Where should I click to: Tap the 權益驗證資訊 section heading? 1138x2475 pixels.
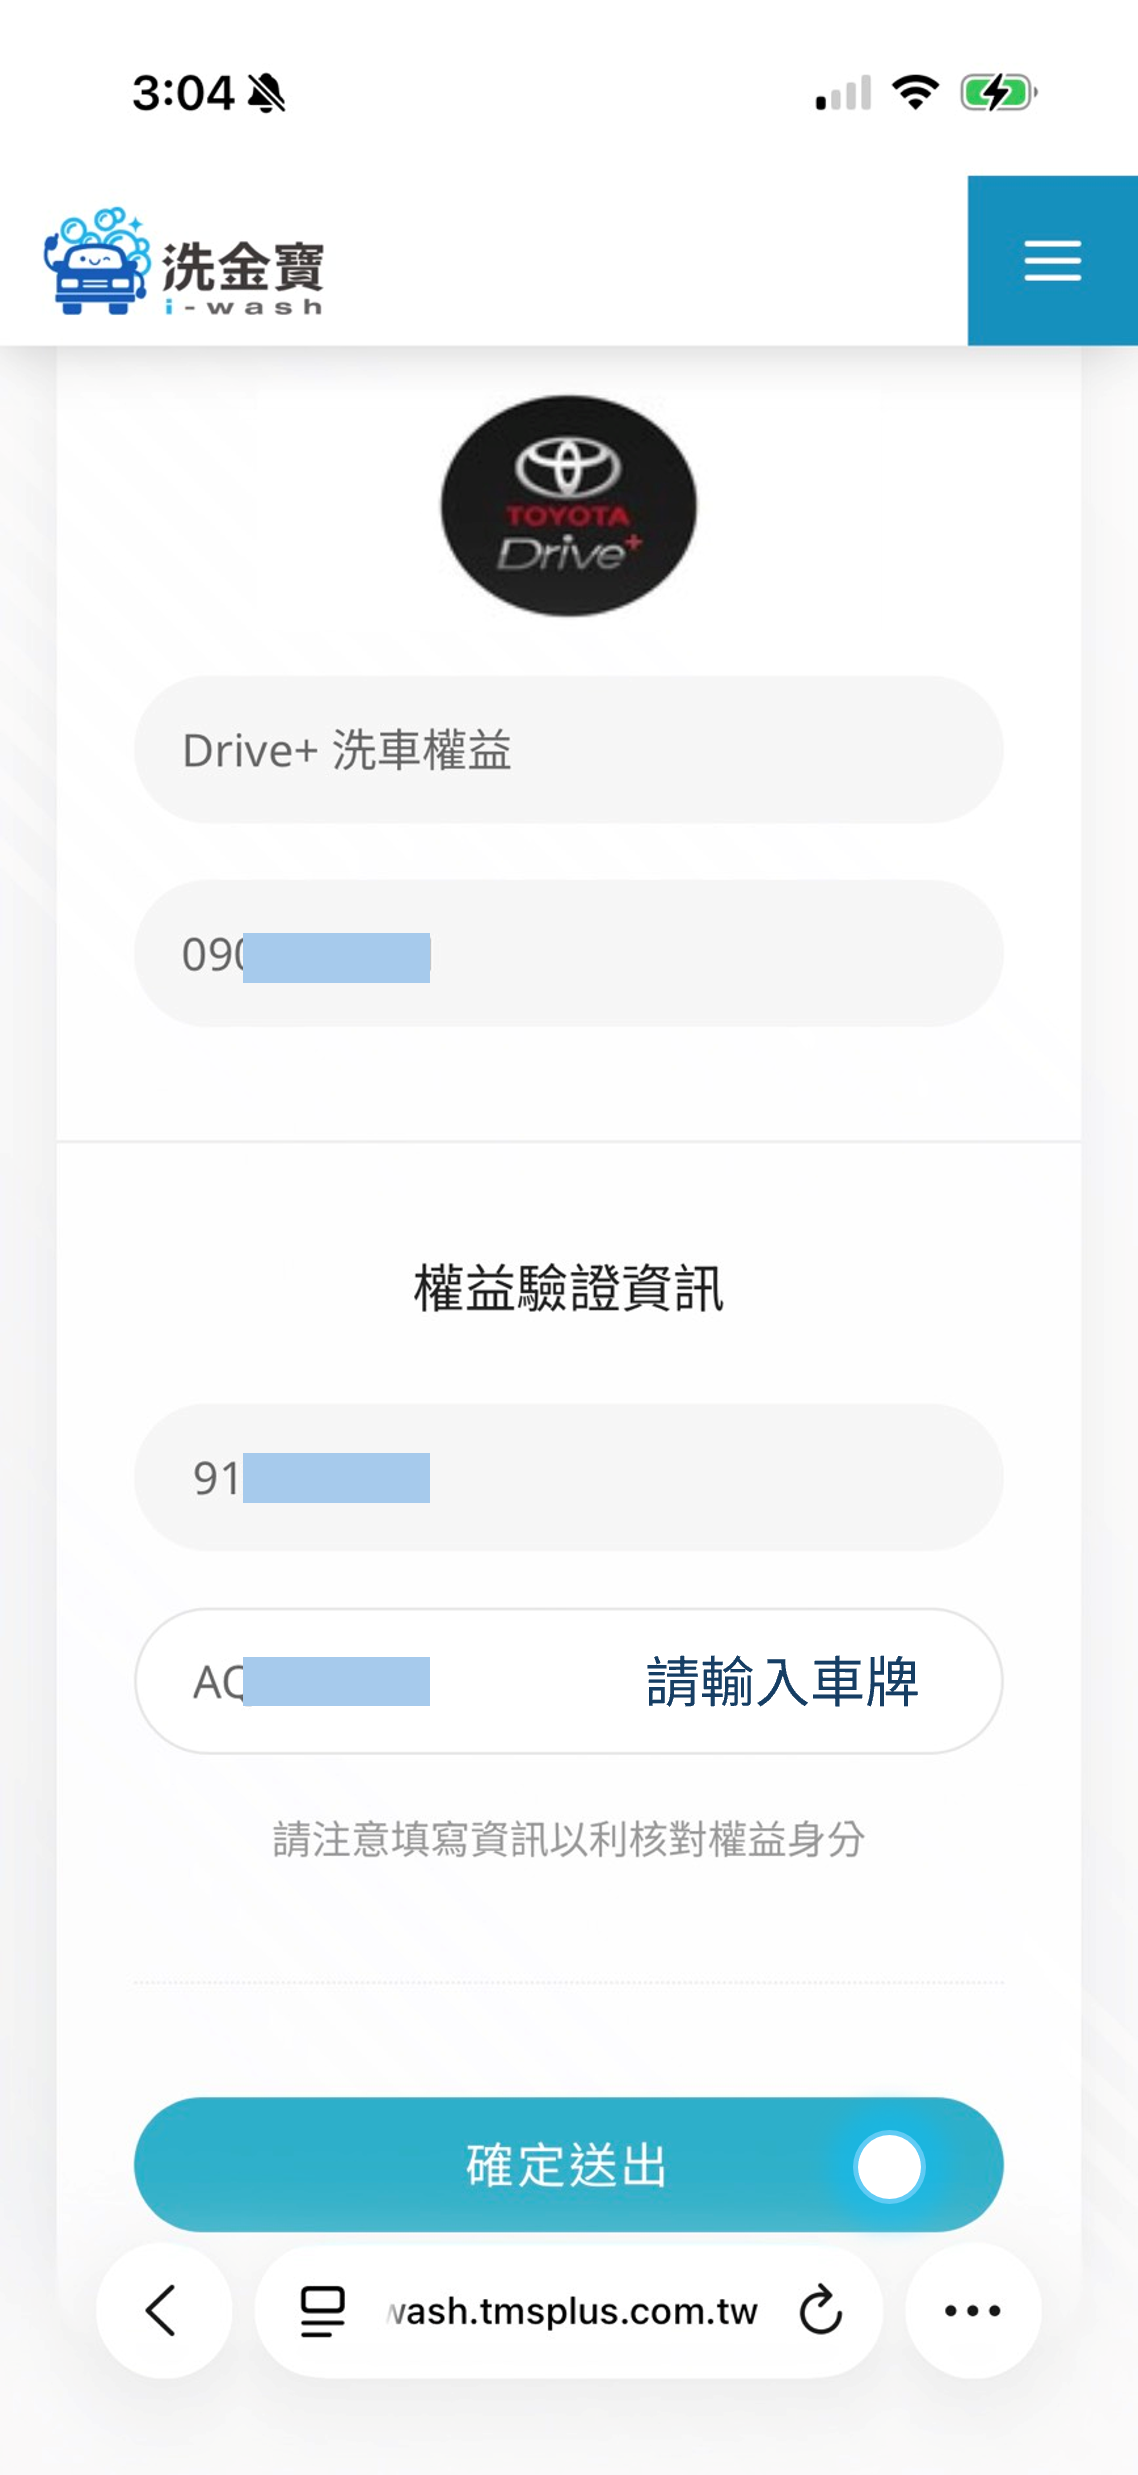click(568, 1288)
